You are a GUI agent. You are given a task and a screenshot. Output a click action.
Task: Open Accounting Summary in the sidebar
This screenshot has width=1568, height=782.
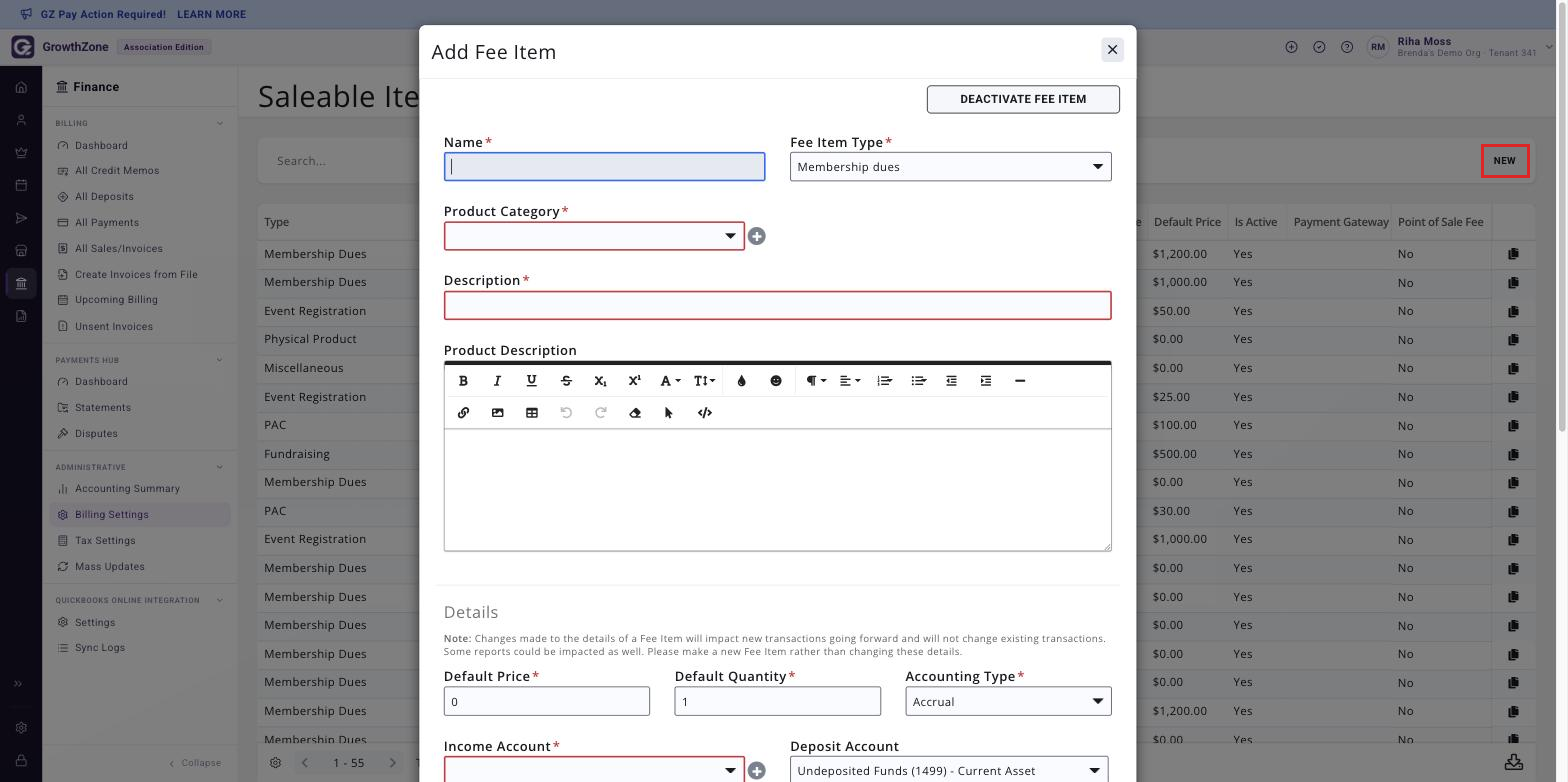click(x=127, y=489)
